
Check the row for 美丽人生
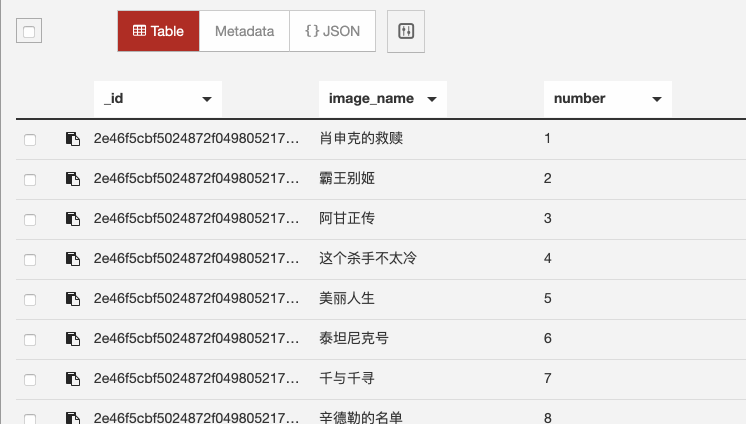tap(30, 300)
